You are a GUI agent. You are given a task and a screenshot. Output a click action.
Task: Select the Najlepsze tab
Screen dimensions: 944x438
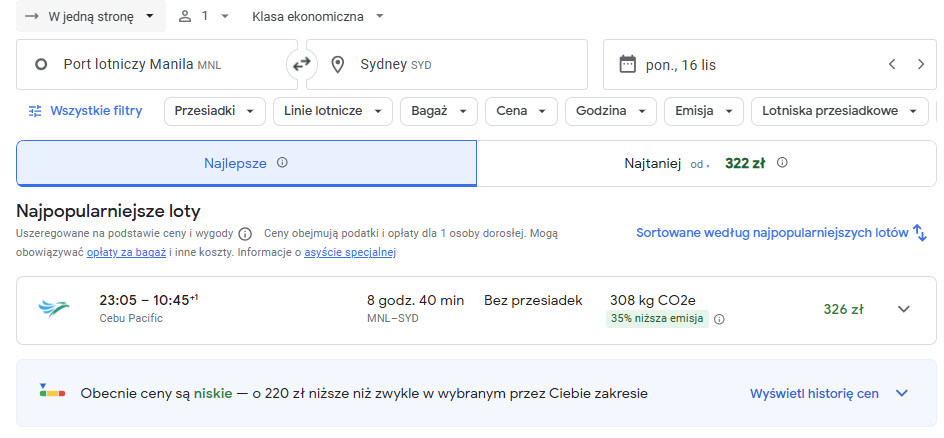[246, 163]
